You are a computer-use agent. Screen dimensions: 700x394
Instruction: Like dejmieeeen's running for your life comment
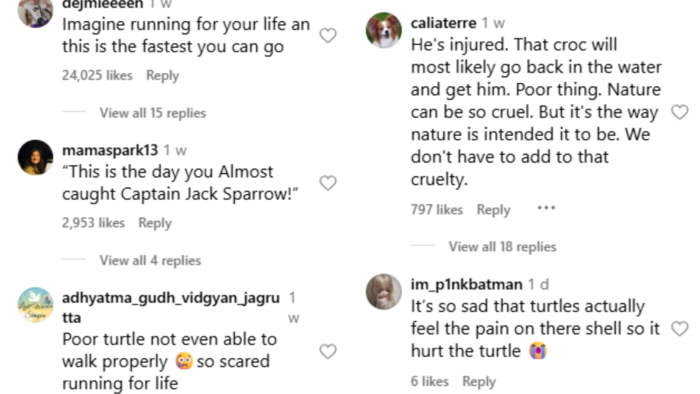click(328, 35)
